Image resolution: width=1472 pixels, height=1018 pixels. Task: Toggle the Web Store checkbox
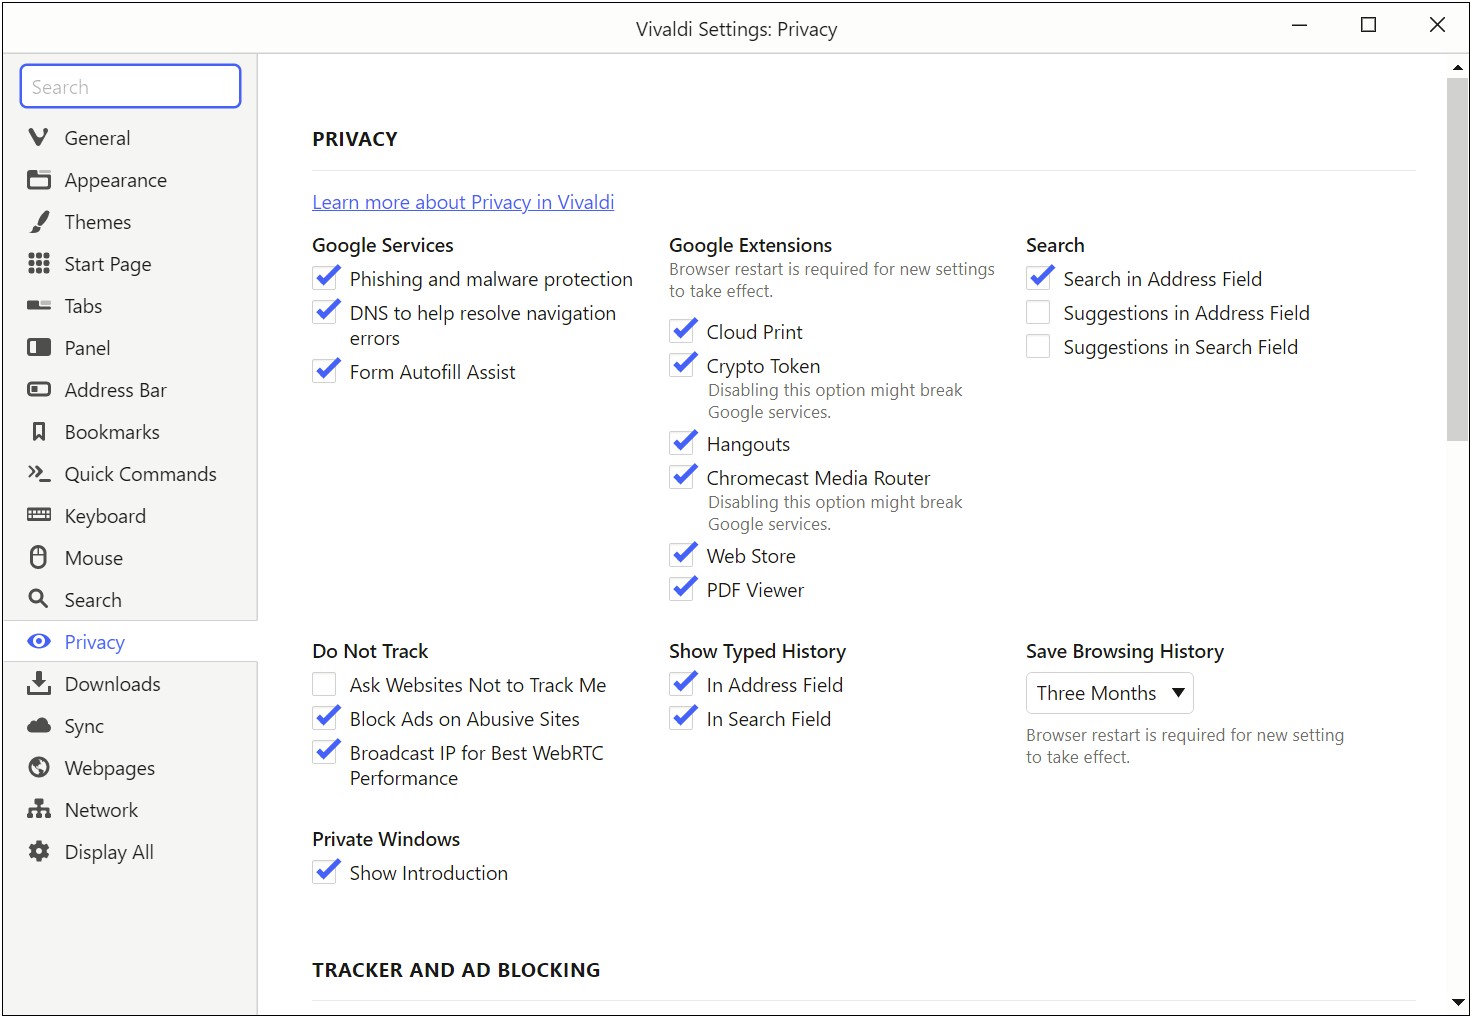point(682,555)
